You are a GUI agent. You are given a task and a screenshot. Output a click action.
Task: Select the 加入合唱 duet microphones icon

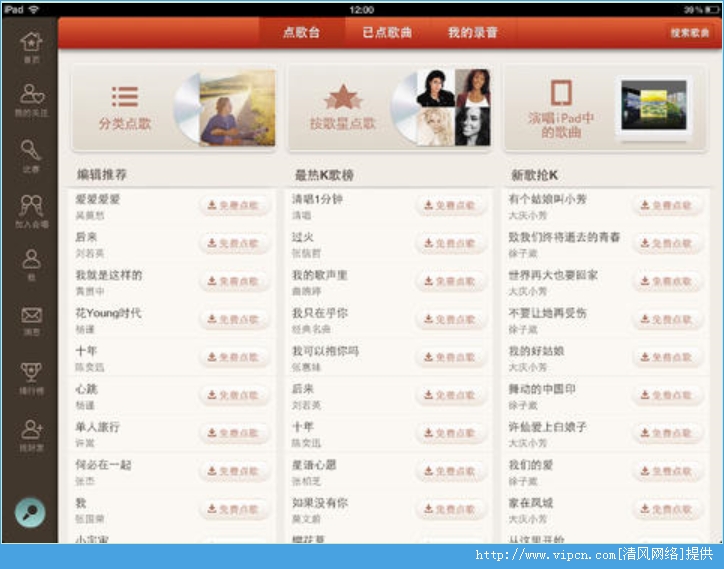[x=31, y=206]
